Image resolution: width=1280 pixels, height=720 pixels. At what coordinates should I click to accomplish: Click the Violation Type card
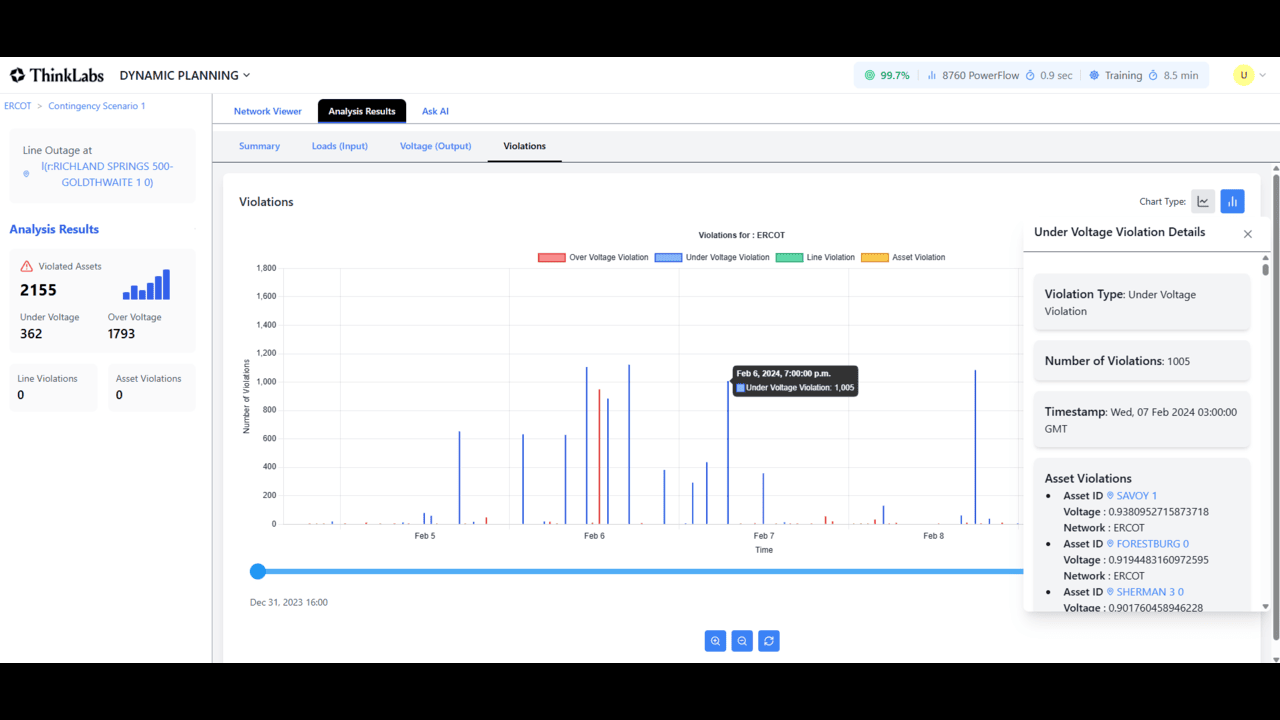pos(1142,302)
